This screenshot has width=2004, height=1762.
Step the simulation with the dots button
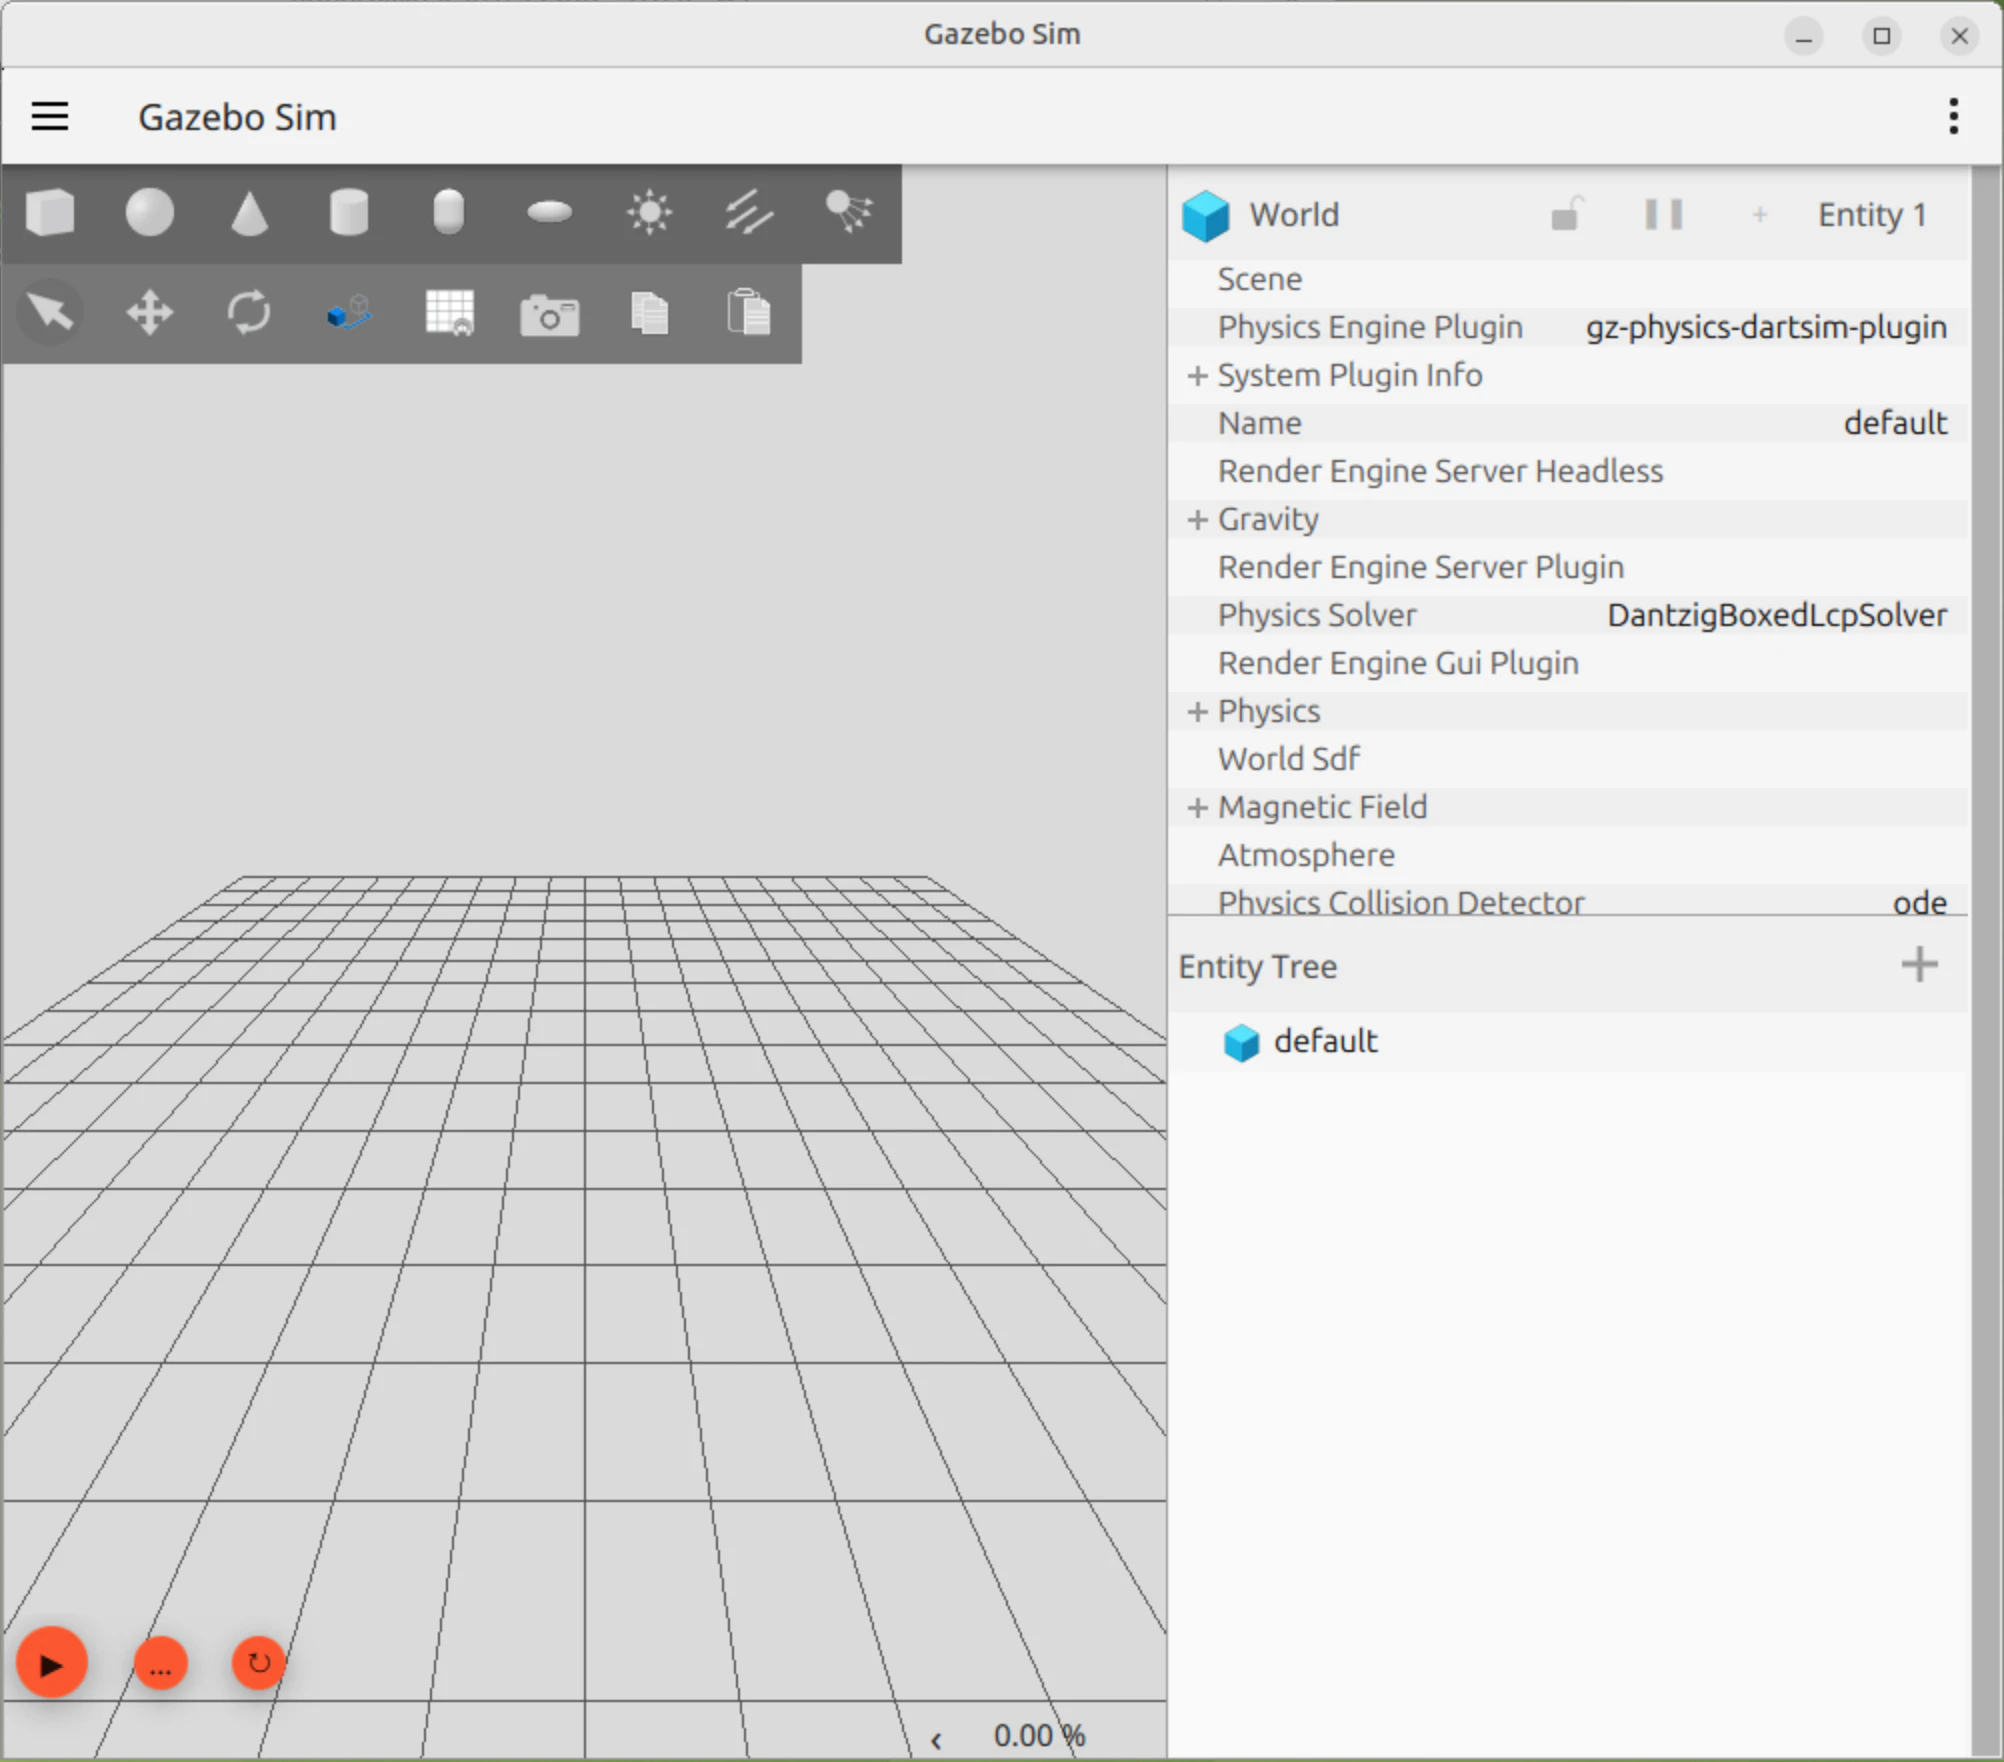tap(161, 1664)
